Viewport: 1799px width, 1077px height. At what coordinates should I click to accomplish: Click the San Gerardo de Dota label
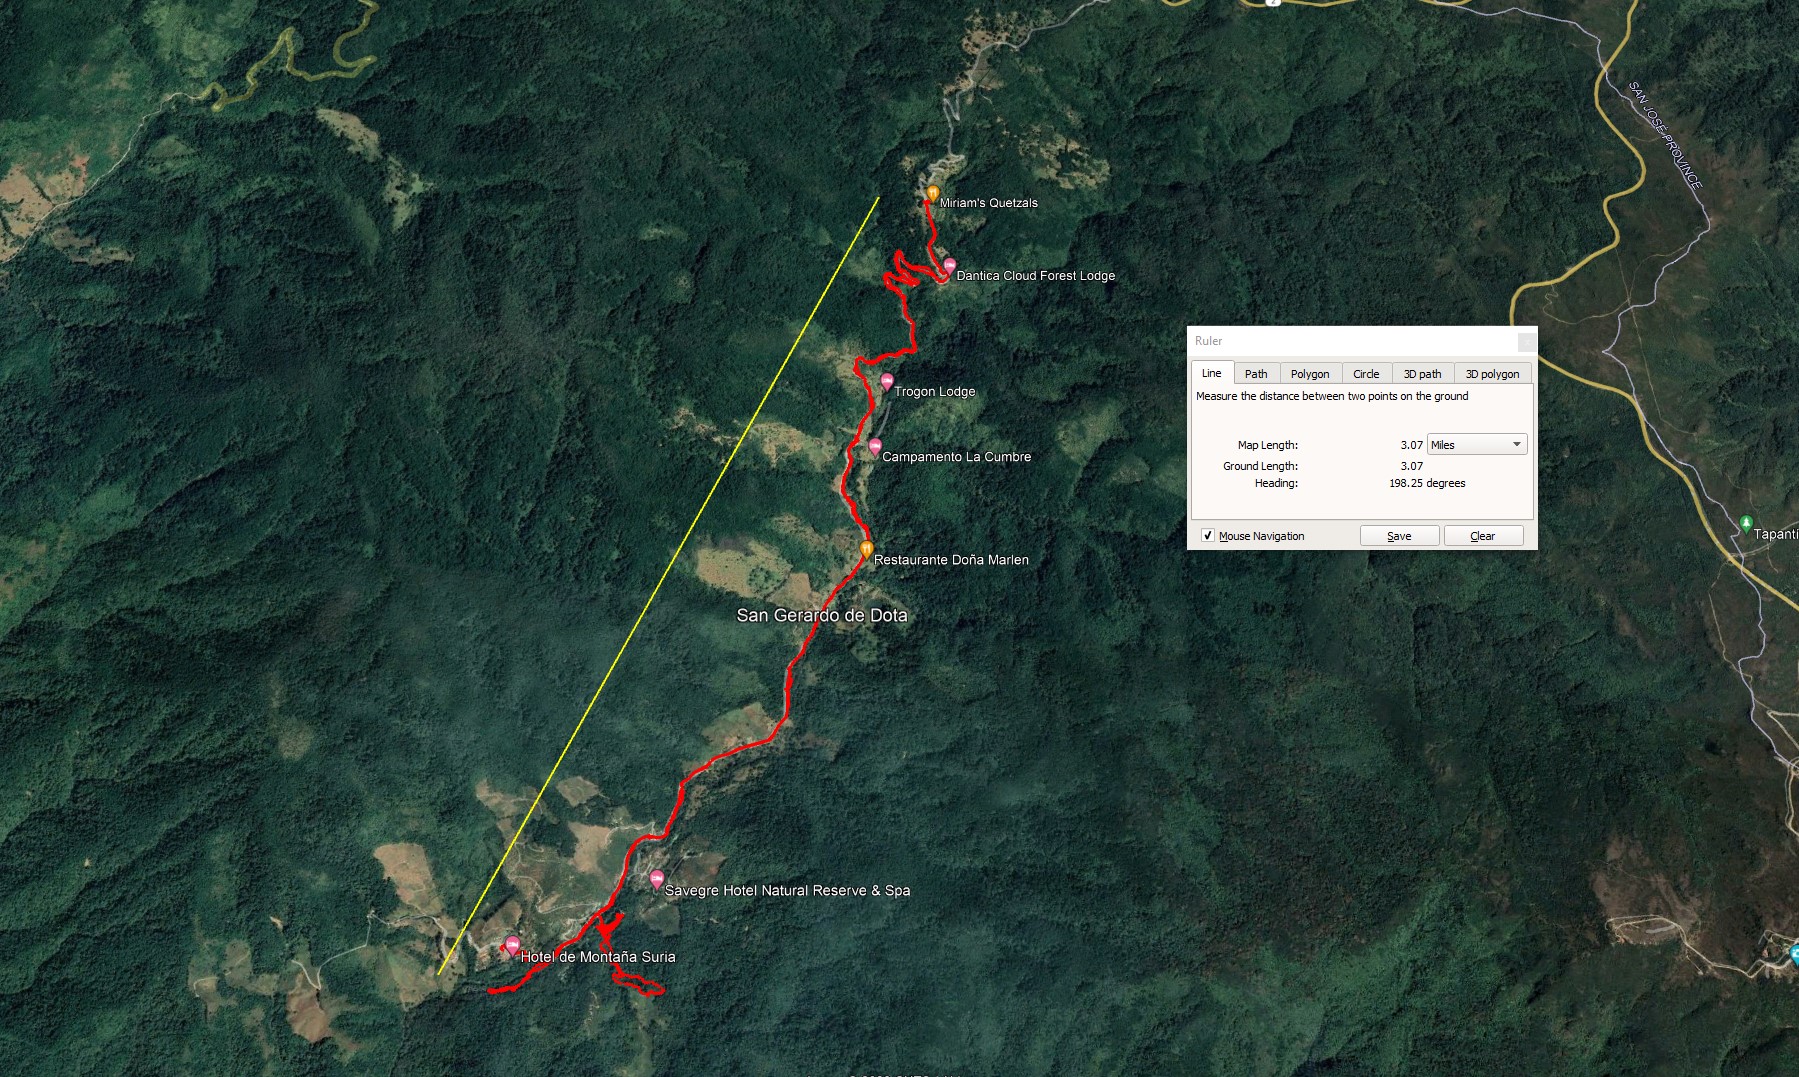(x=822, y=615)
